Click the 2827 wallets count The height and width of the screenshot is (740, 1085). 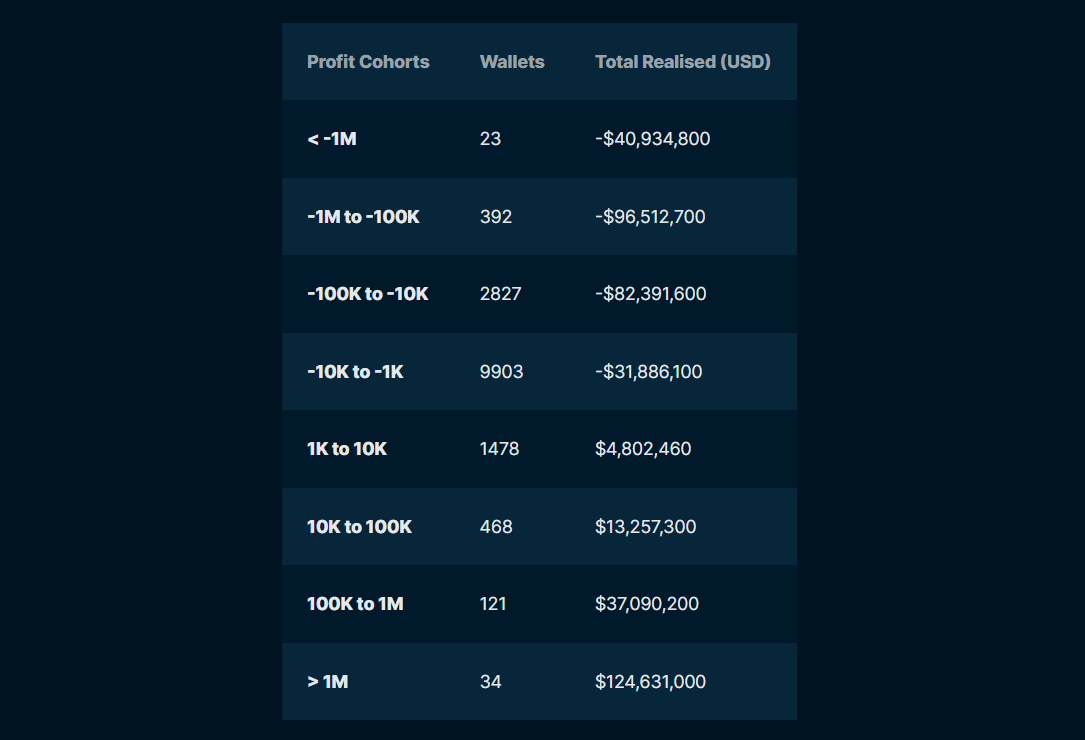500,294
